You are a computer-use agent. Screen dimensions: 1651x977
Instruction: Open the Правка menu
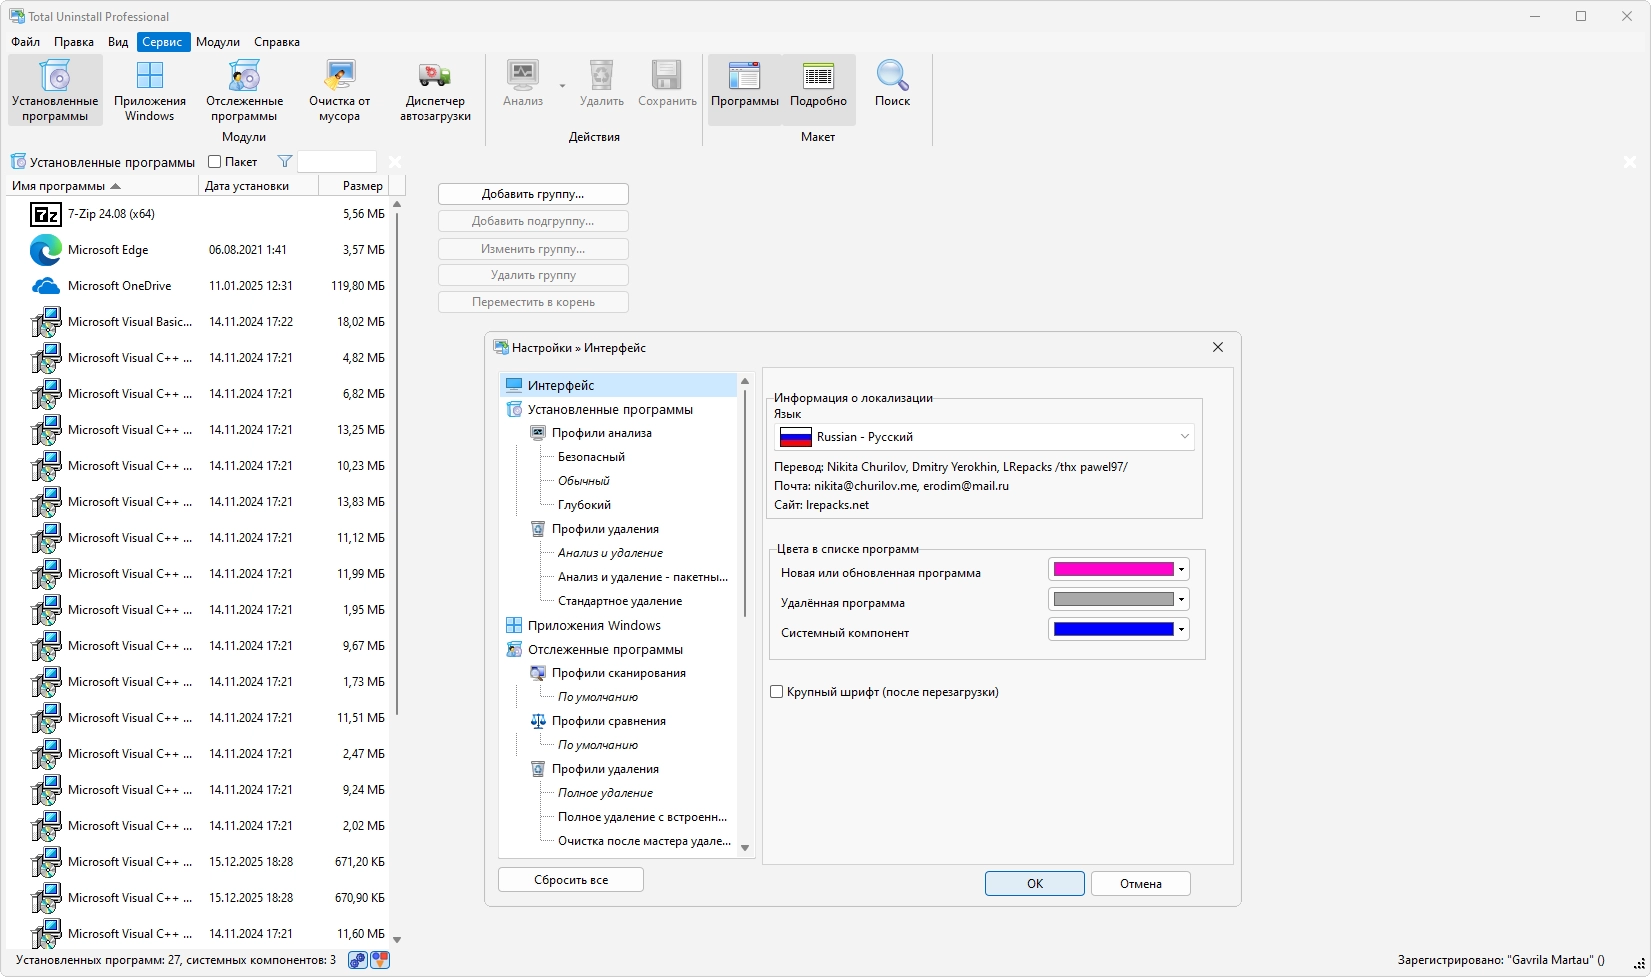[74, 42]
